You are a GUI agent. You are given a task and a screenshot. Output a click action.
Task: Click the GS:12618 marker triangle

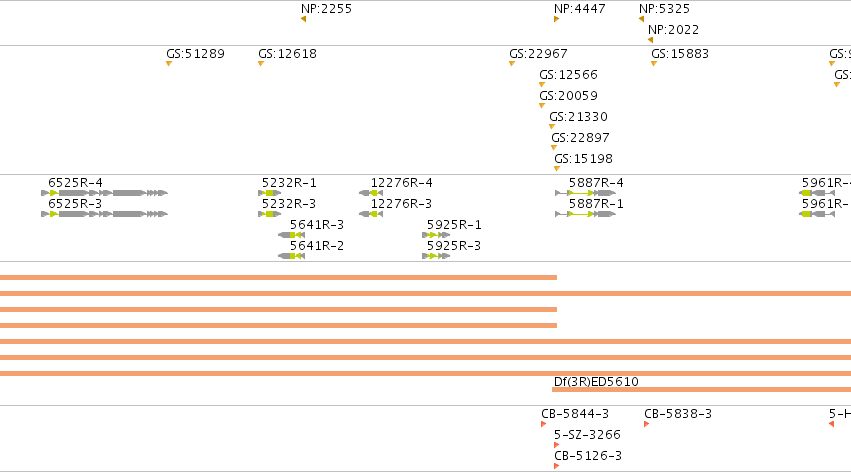point(261,63)
